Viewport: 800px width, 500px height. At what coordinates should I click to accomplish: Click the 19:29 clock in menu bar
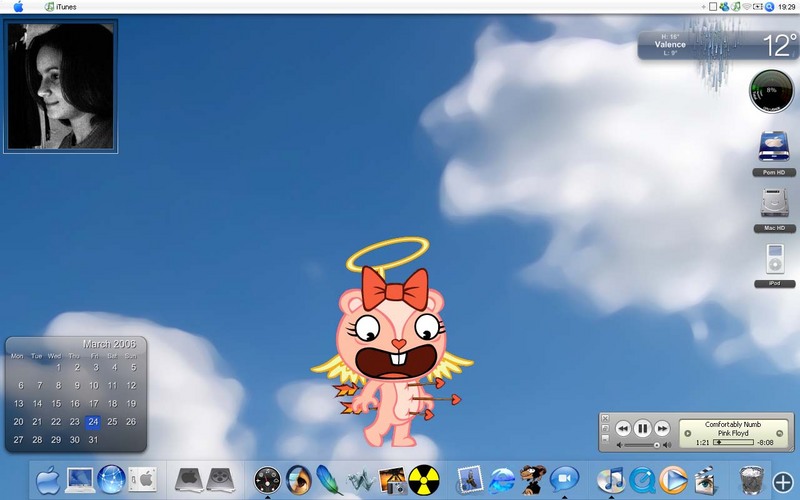point(787,7)
